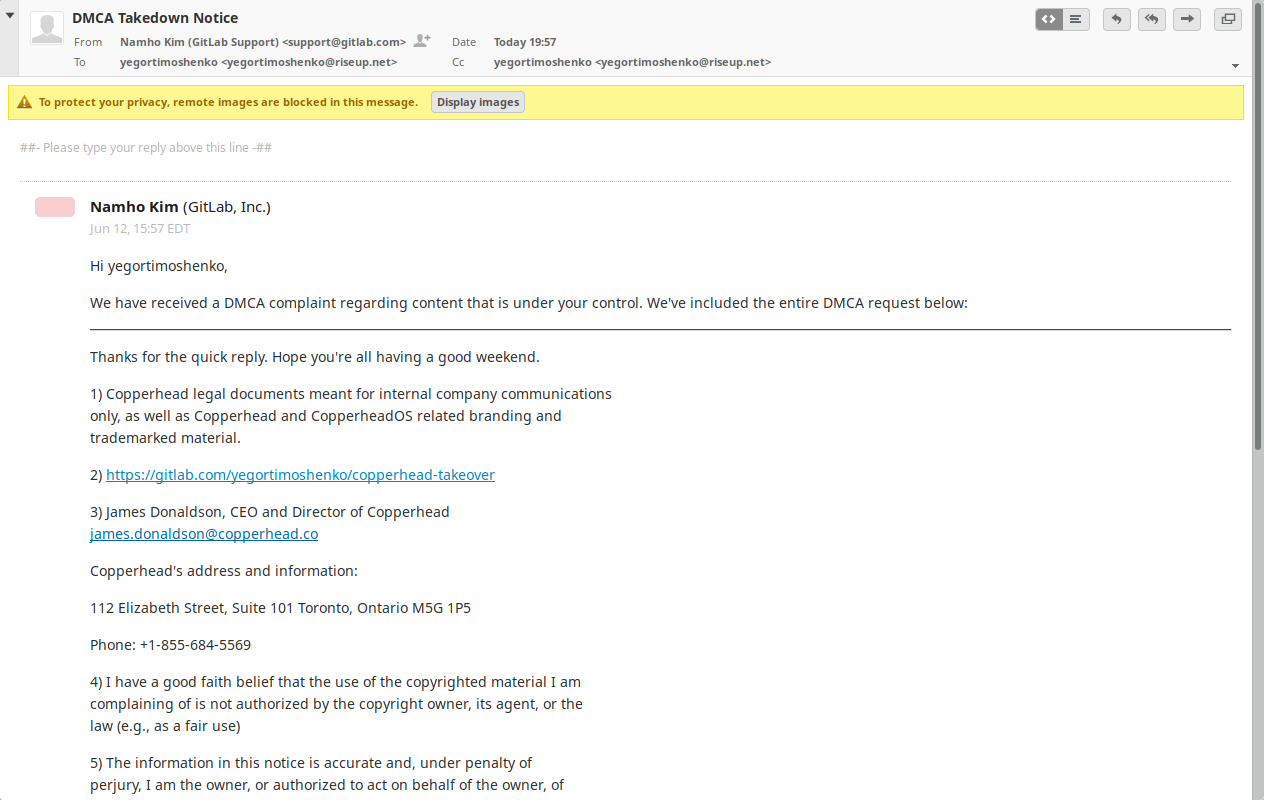Image resolution: width=1264 pixels, height=800 pixels.
Task: Switch to HTML view of the message
Action: 1048,19
